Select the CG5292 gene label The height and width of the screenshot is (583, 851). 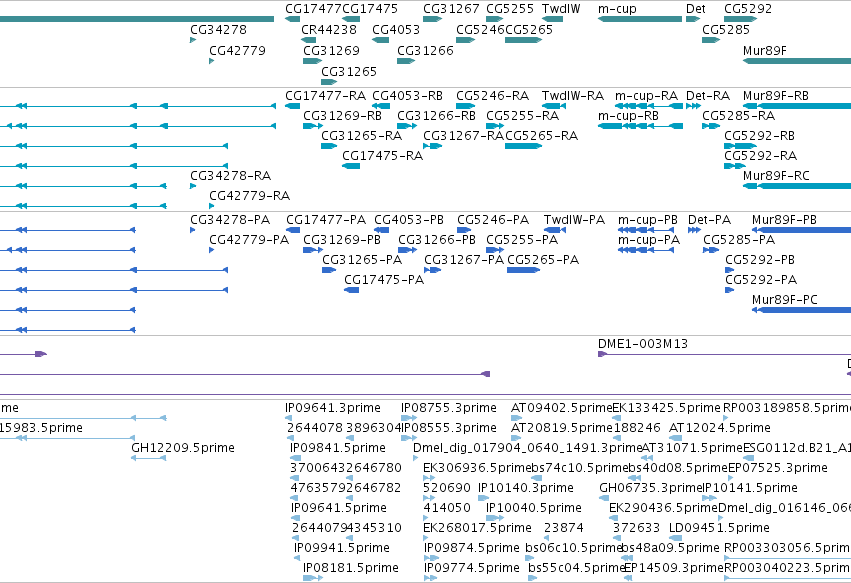pyautogui.click(x=747, y=9)
